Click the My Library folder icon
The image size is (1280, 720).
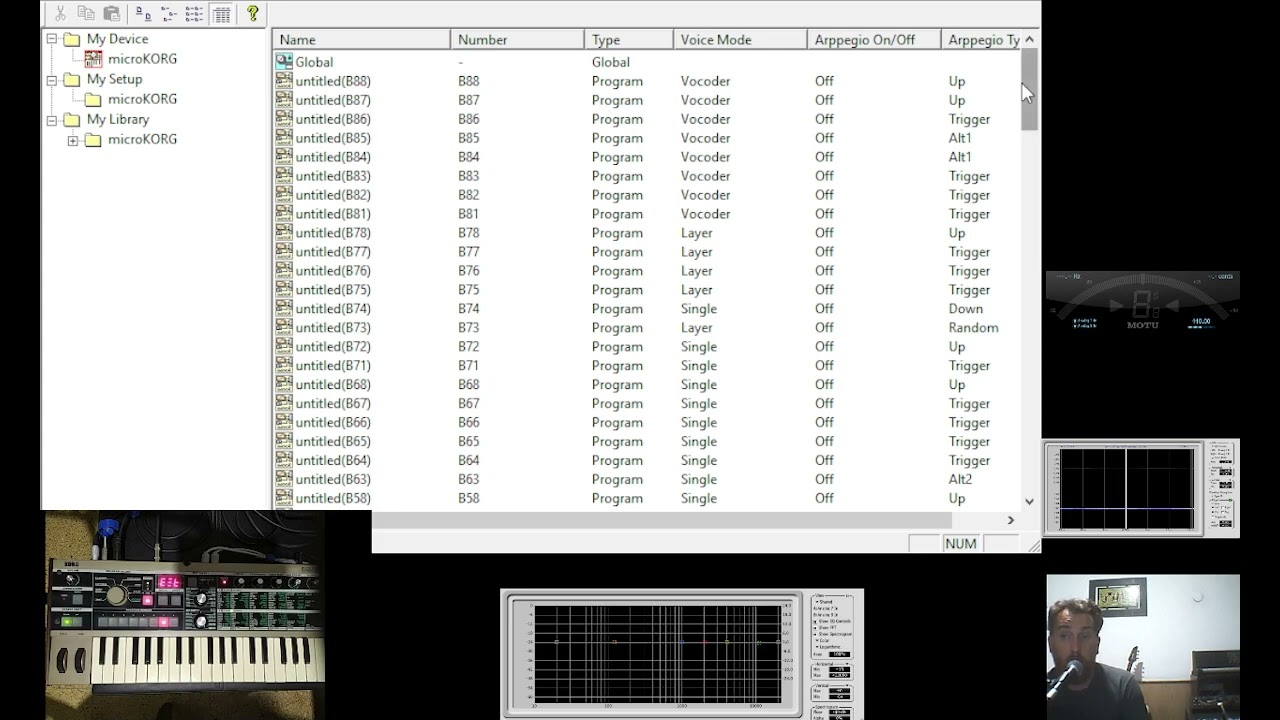(x=72, y=119)
